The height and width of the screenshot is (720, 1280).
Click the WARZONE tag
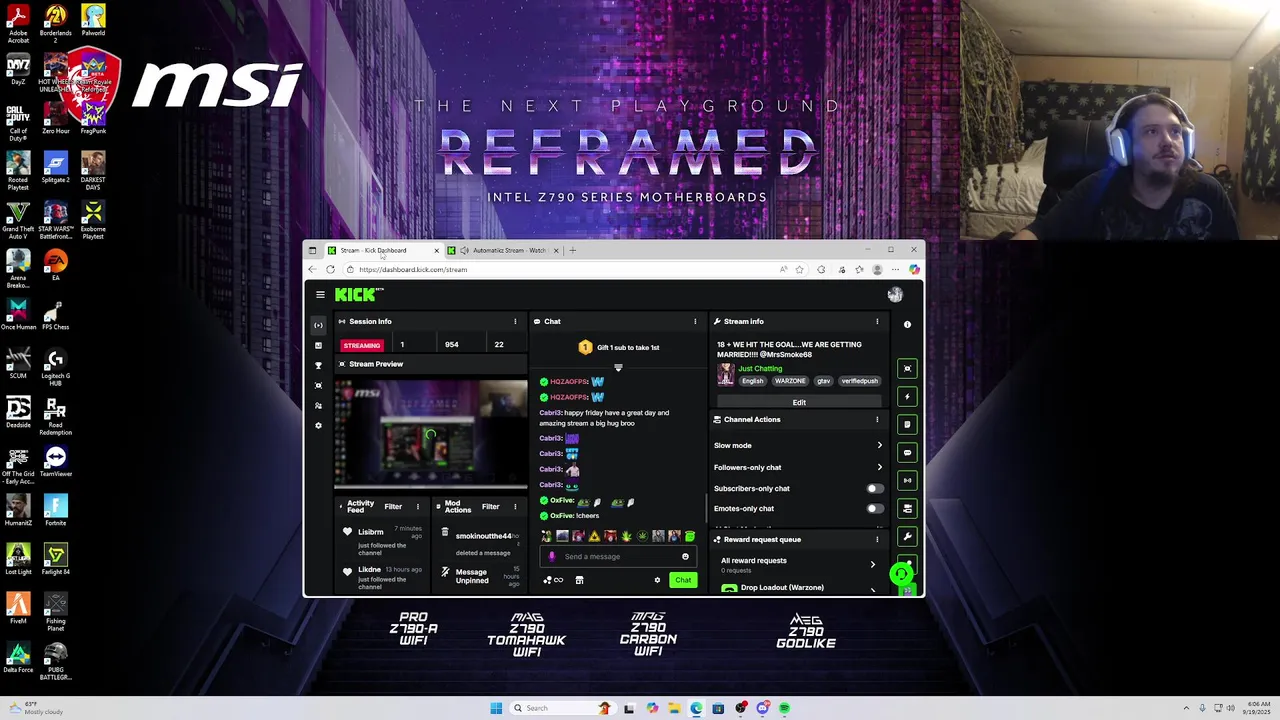click(790, 381)
